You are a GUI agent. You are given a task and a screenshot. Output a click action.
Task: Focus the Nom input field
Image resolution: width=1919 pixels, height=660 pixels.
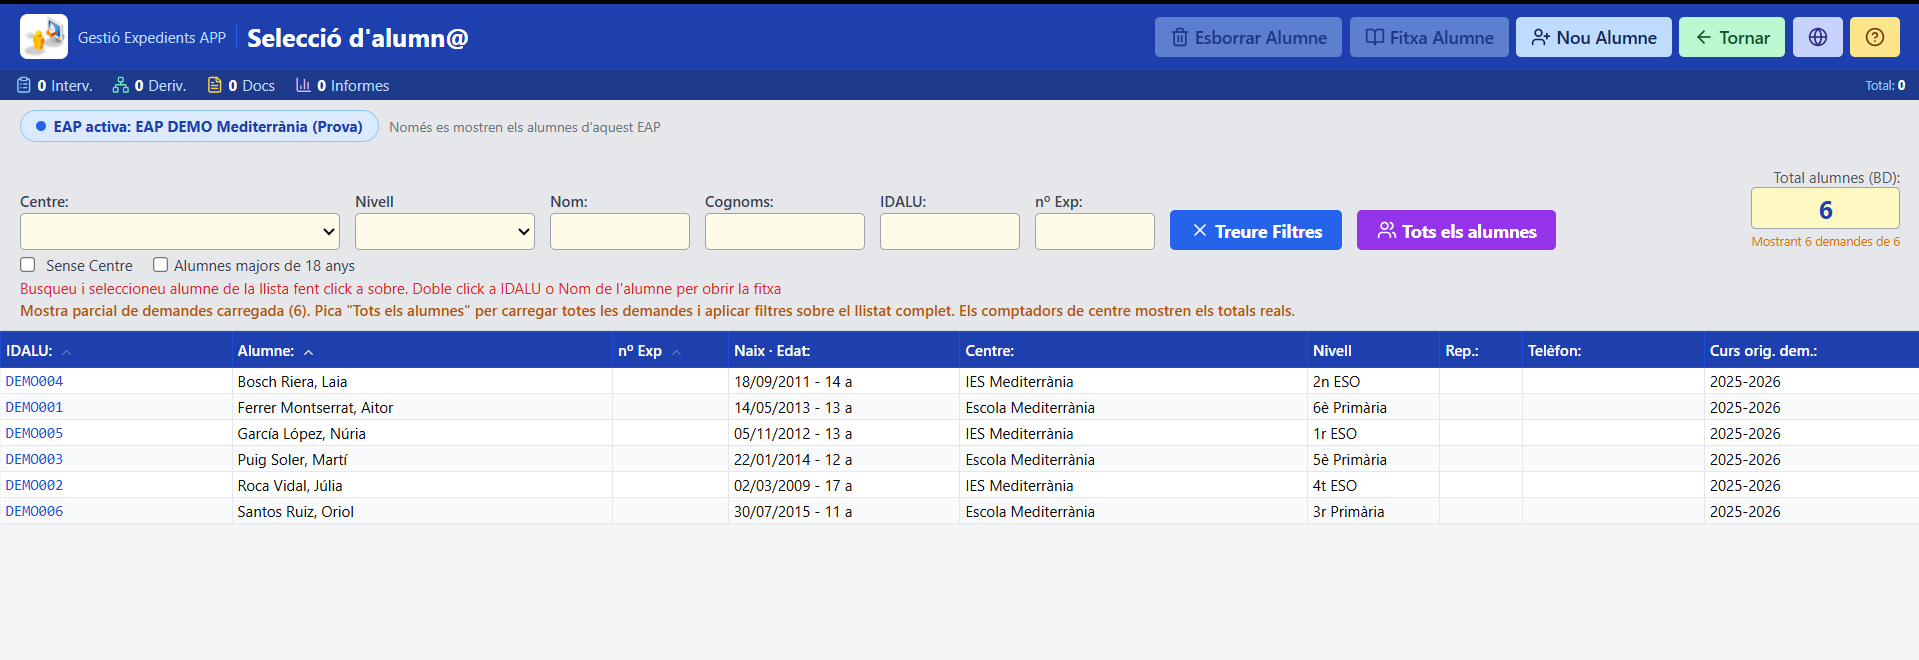620,231
